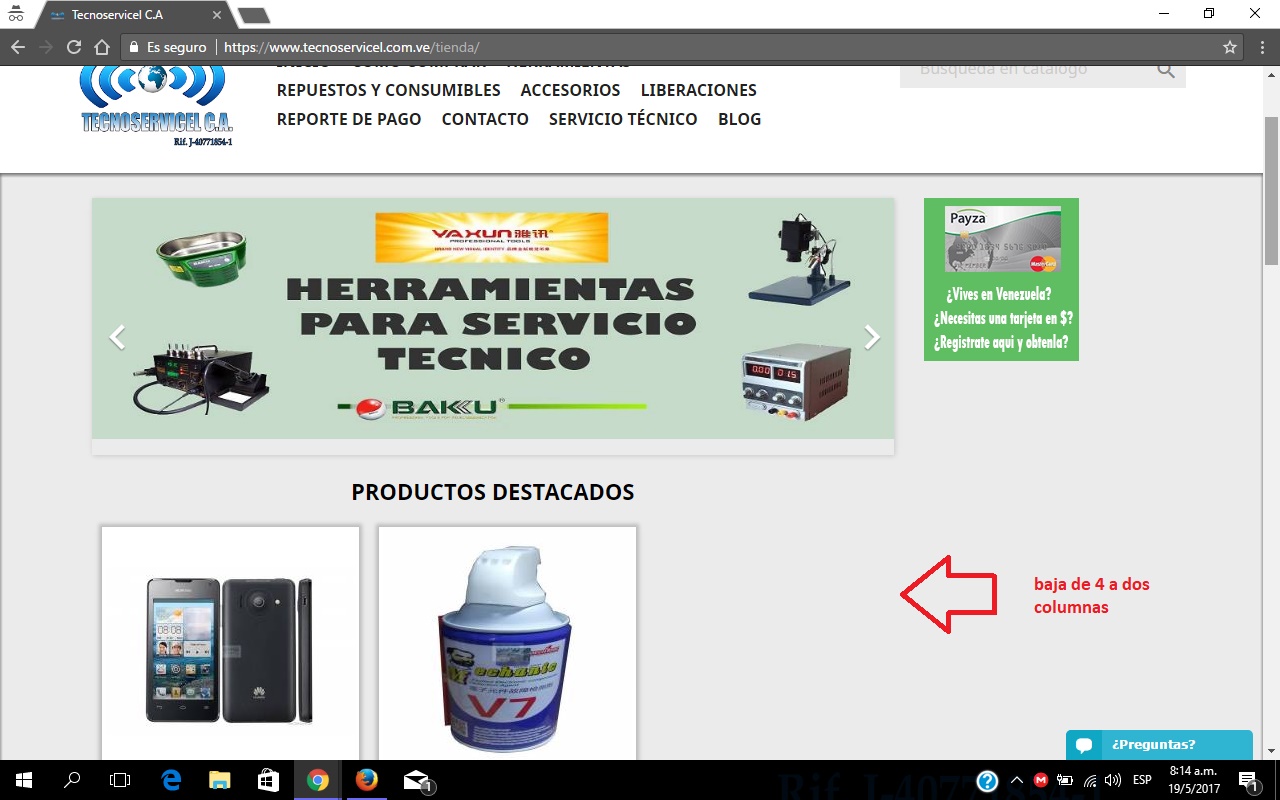The image size is (1280, 800).
Task: Open the ¿Preguntas? chat button
Action: click(1159, 745)
